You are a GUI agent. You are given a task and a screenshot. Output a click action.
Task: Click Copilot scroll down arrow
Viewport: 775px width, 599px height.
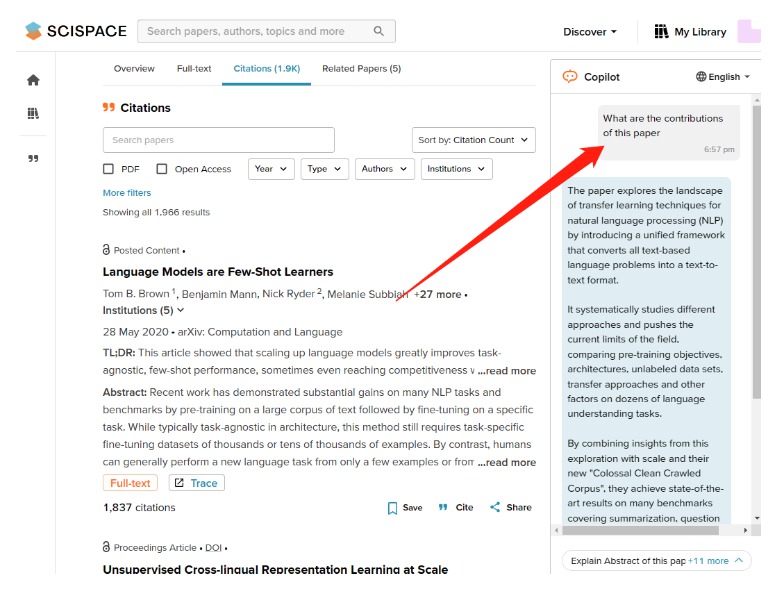pyautogui.click(x=757, y=518)
